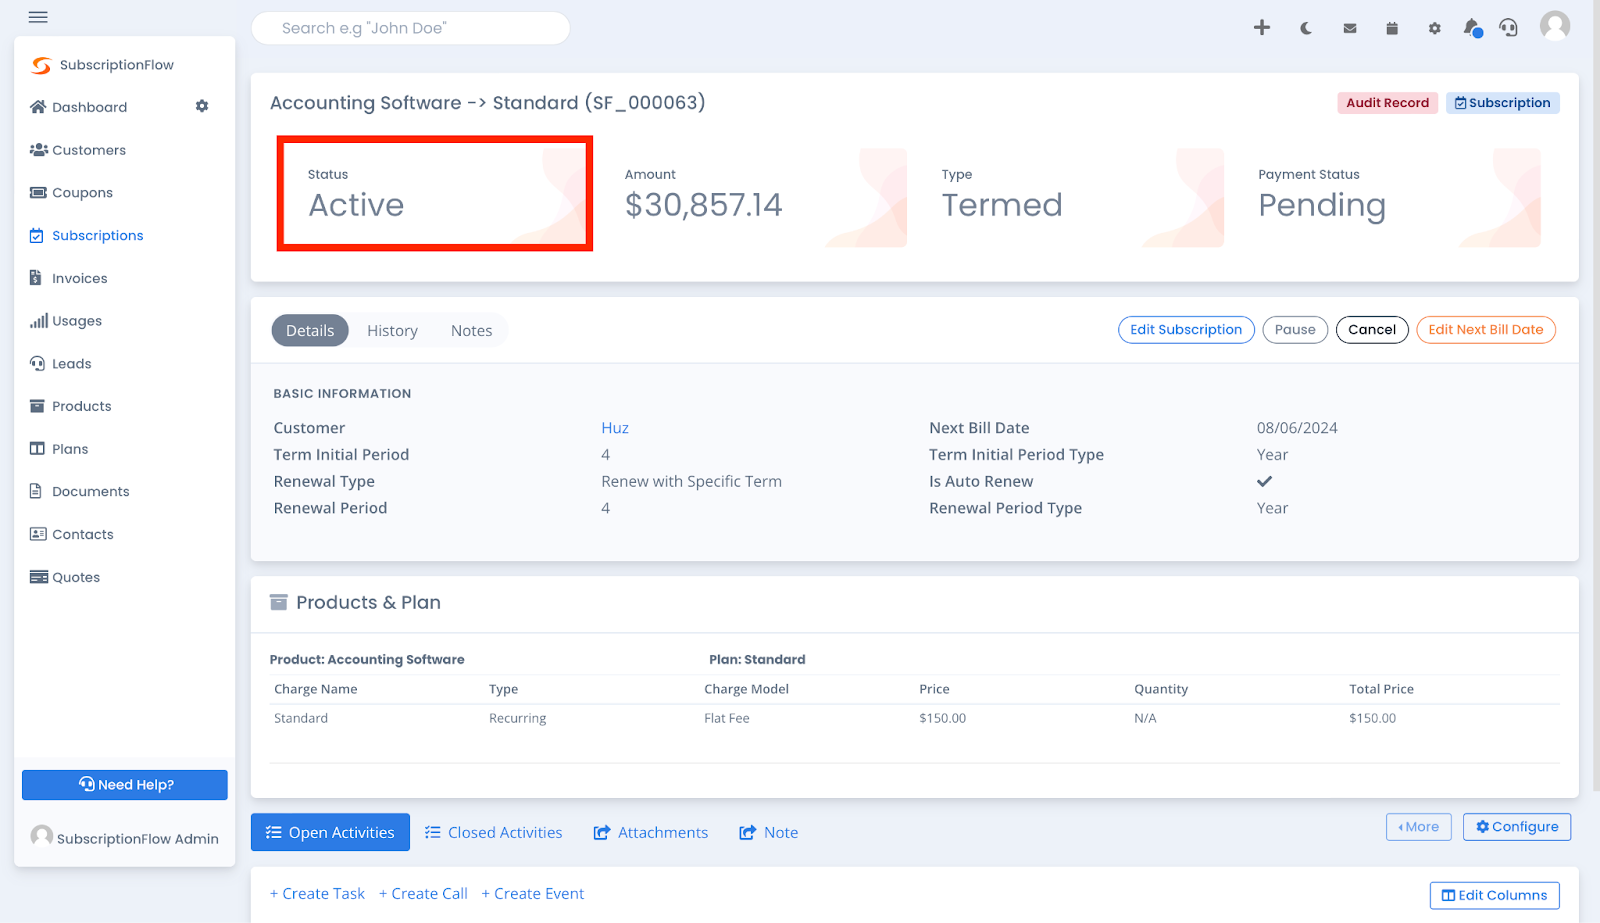The width and height of the screenshot is (1600, 923).
Task: Open Products in sidebar
Action: [71, 406]
